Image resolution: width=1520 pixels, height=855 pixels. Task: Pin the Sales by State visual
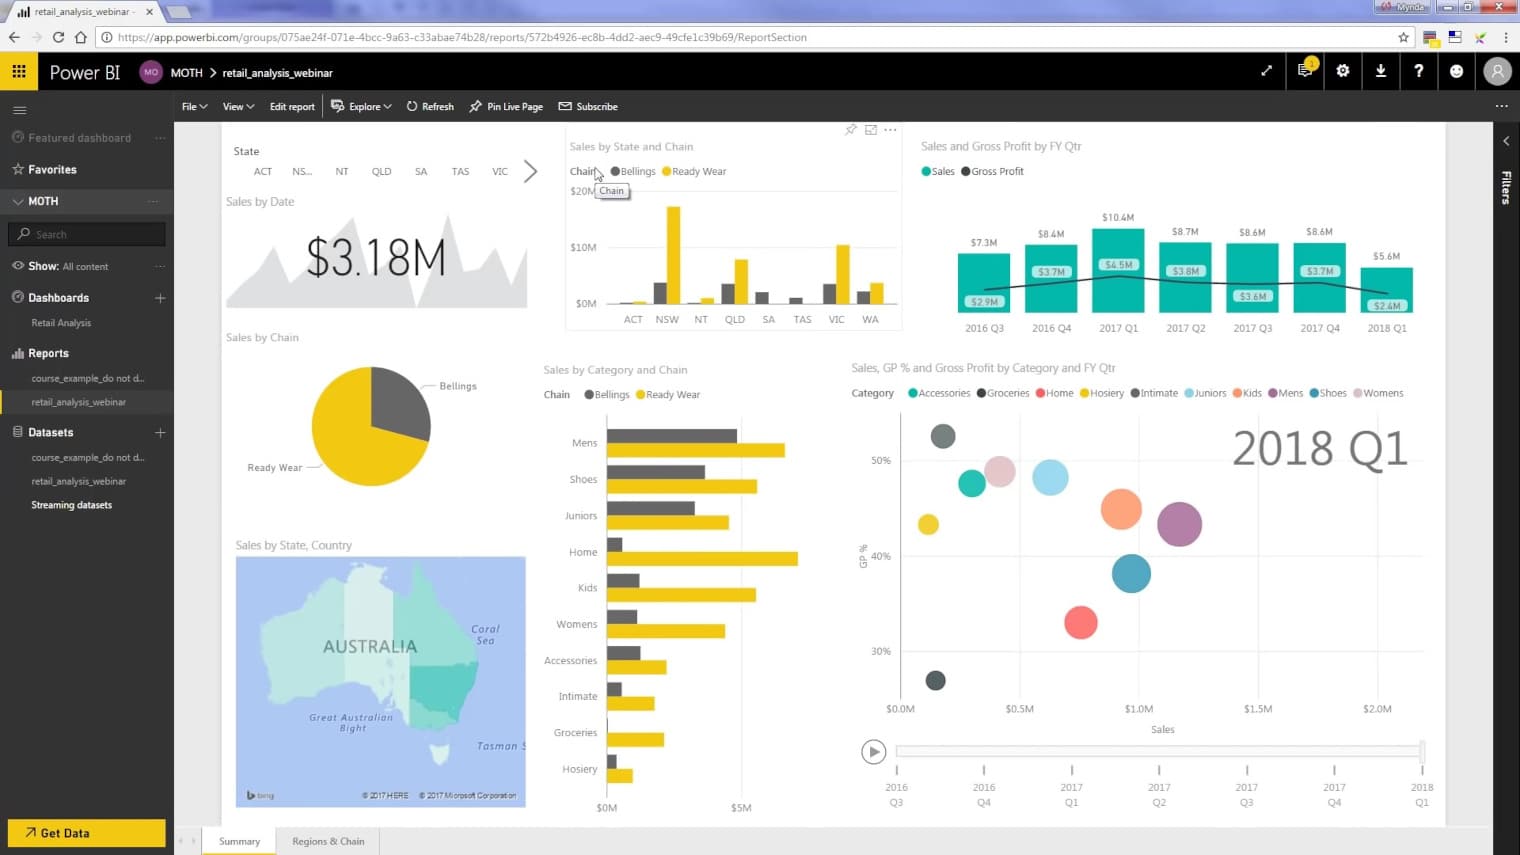click(851, 130)
